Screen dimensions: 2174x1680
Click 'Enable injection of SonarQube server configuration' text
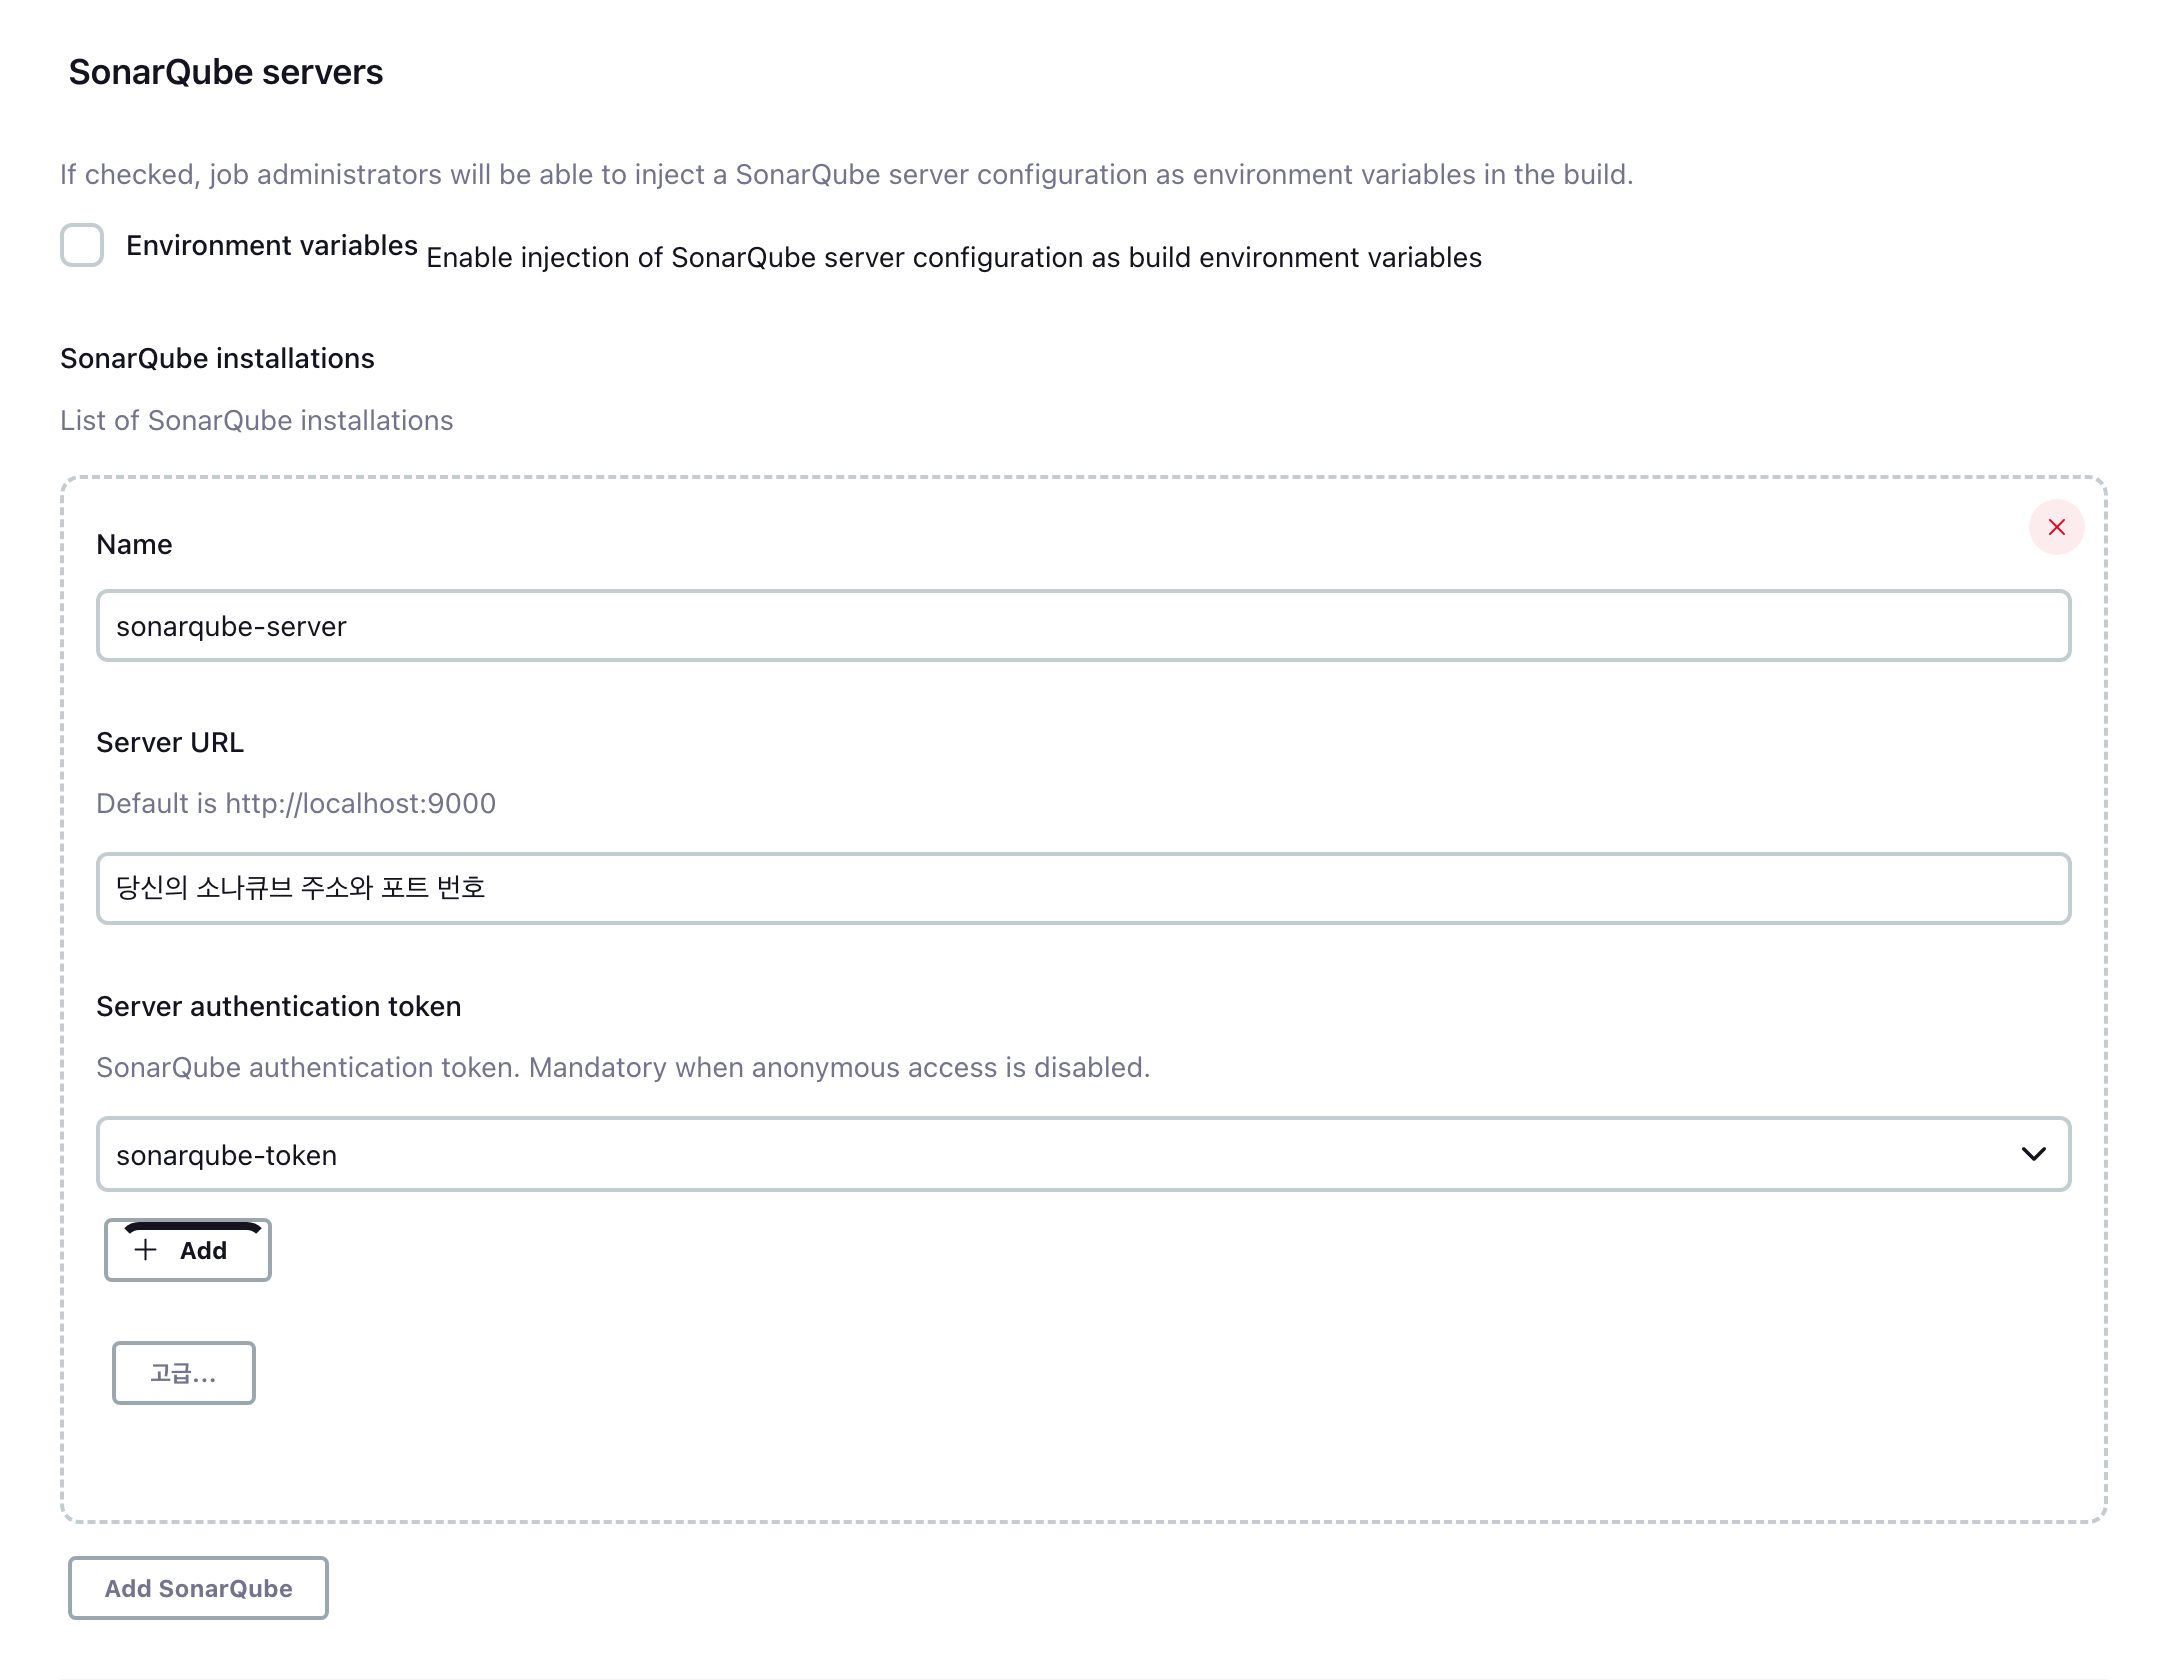pyautogui.click(x=953, y=257)
